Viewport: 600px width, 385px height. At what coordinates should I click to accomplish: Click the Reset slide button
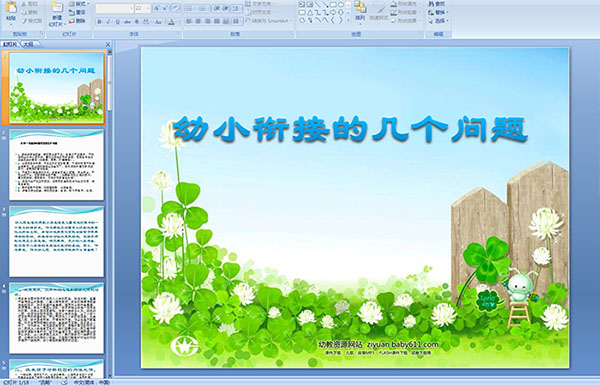coord(77,12)
